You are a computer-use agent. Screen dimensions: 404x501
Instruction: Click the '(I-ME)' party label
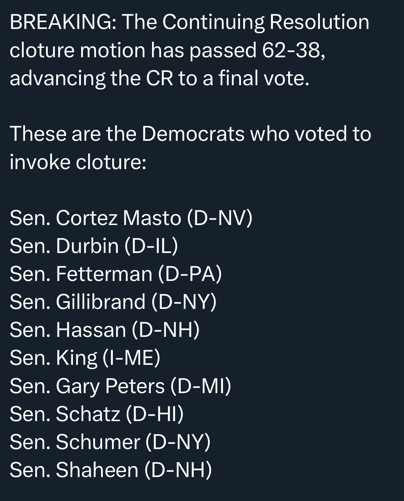coord(131,358)
